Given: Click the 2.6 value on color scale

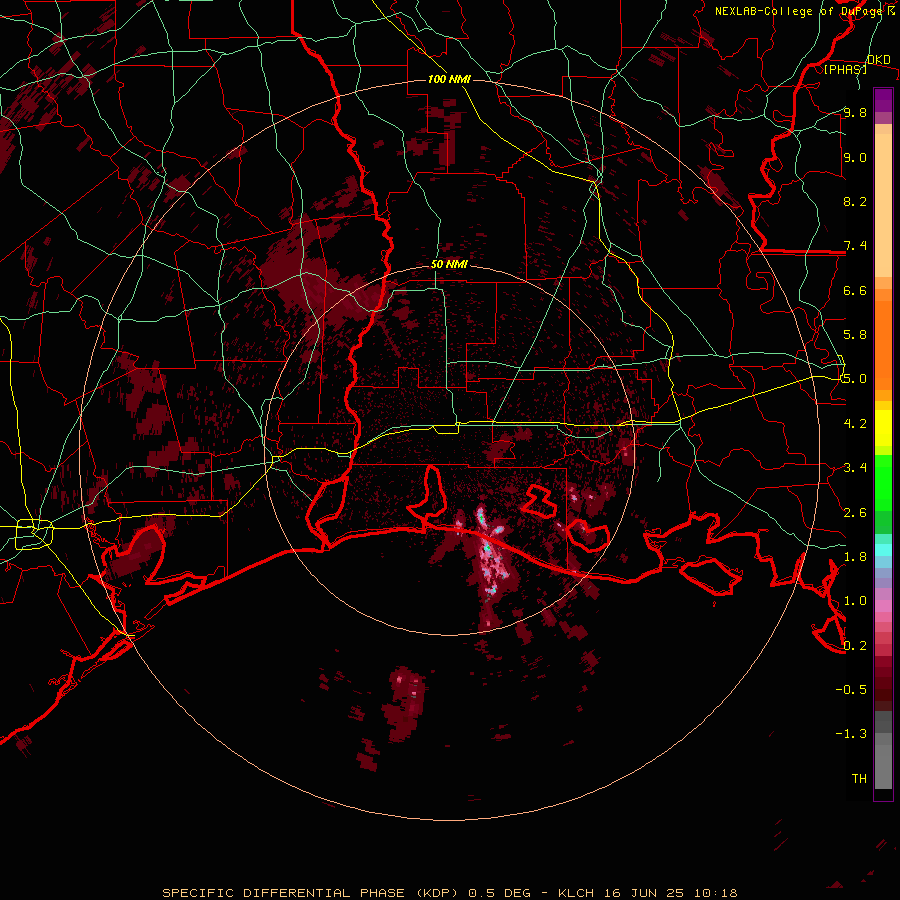Looking at the screenshot, I should point(855,513).
